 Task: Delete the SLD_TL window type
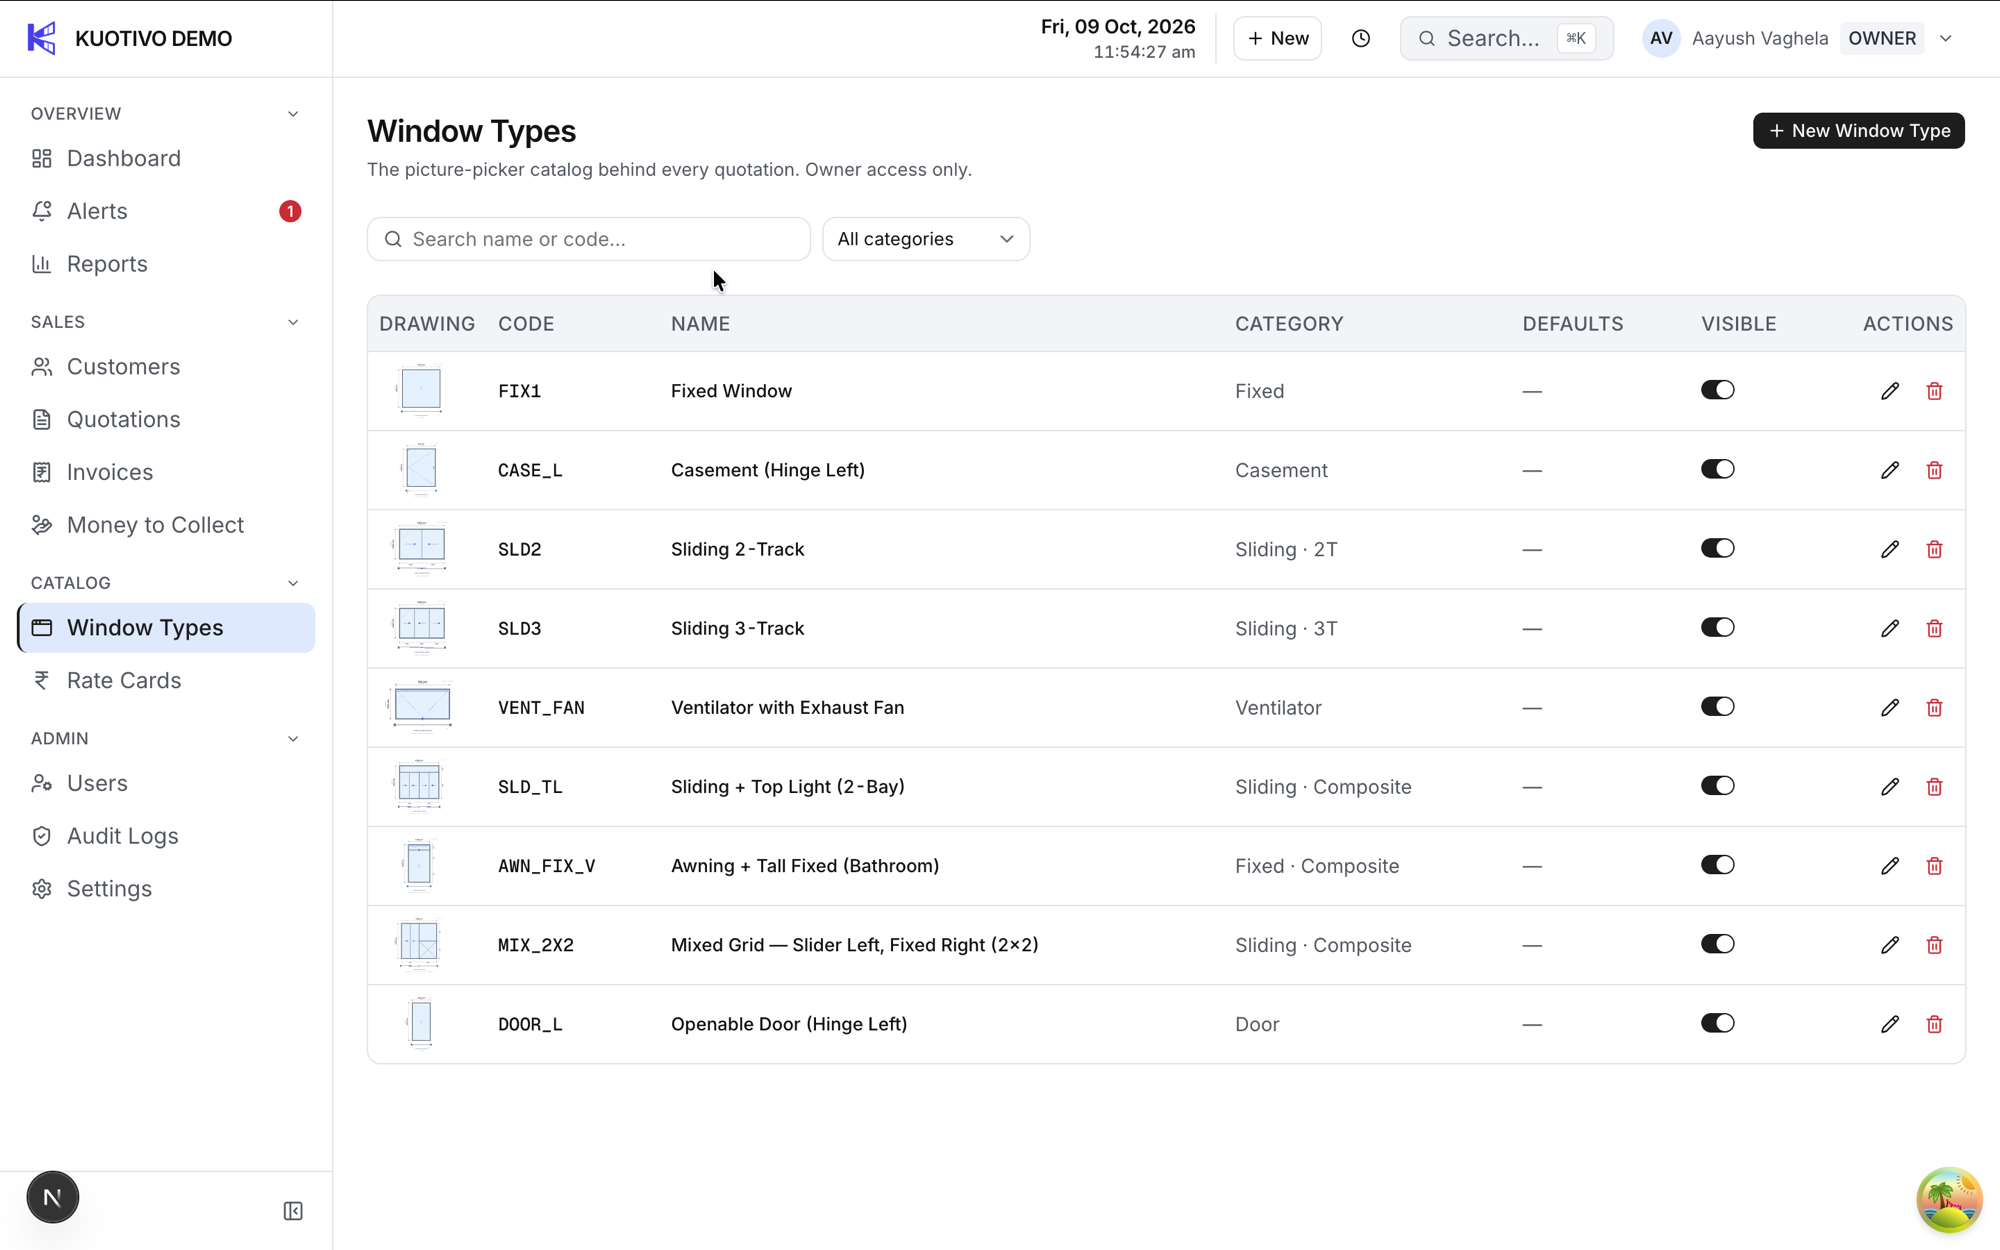click(x=1934, y=787)
